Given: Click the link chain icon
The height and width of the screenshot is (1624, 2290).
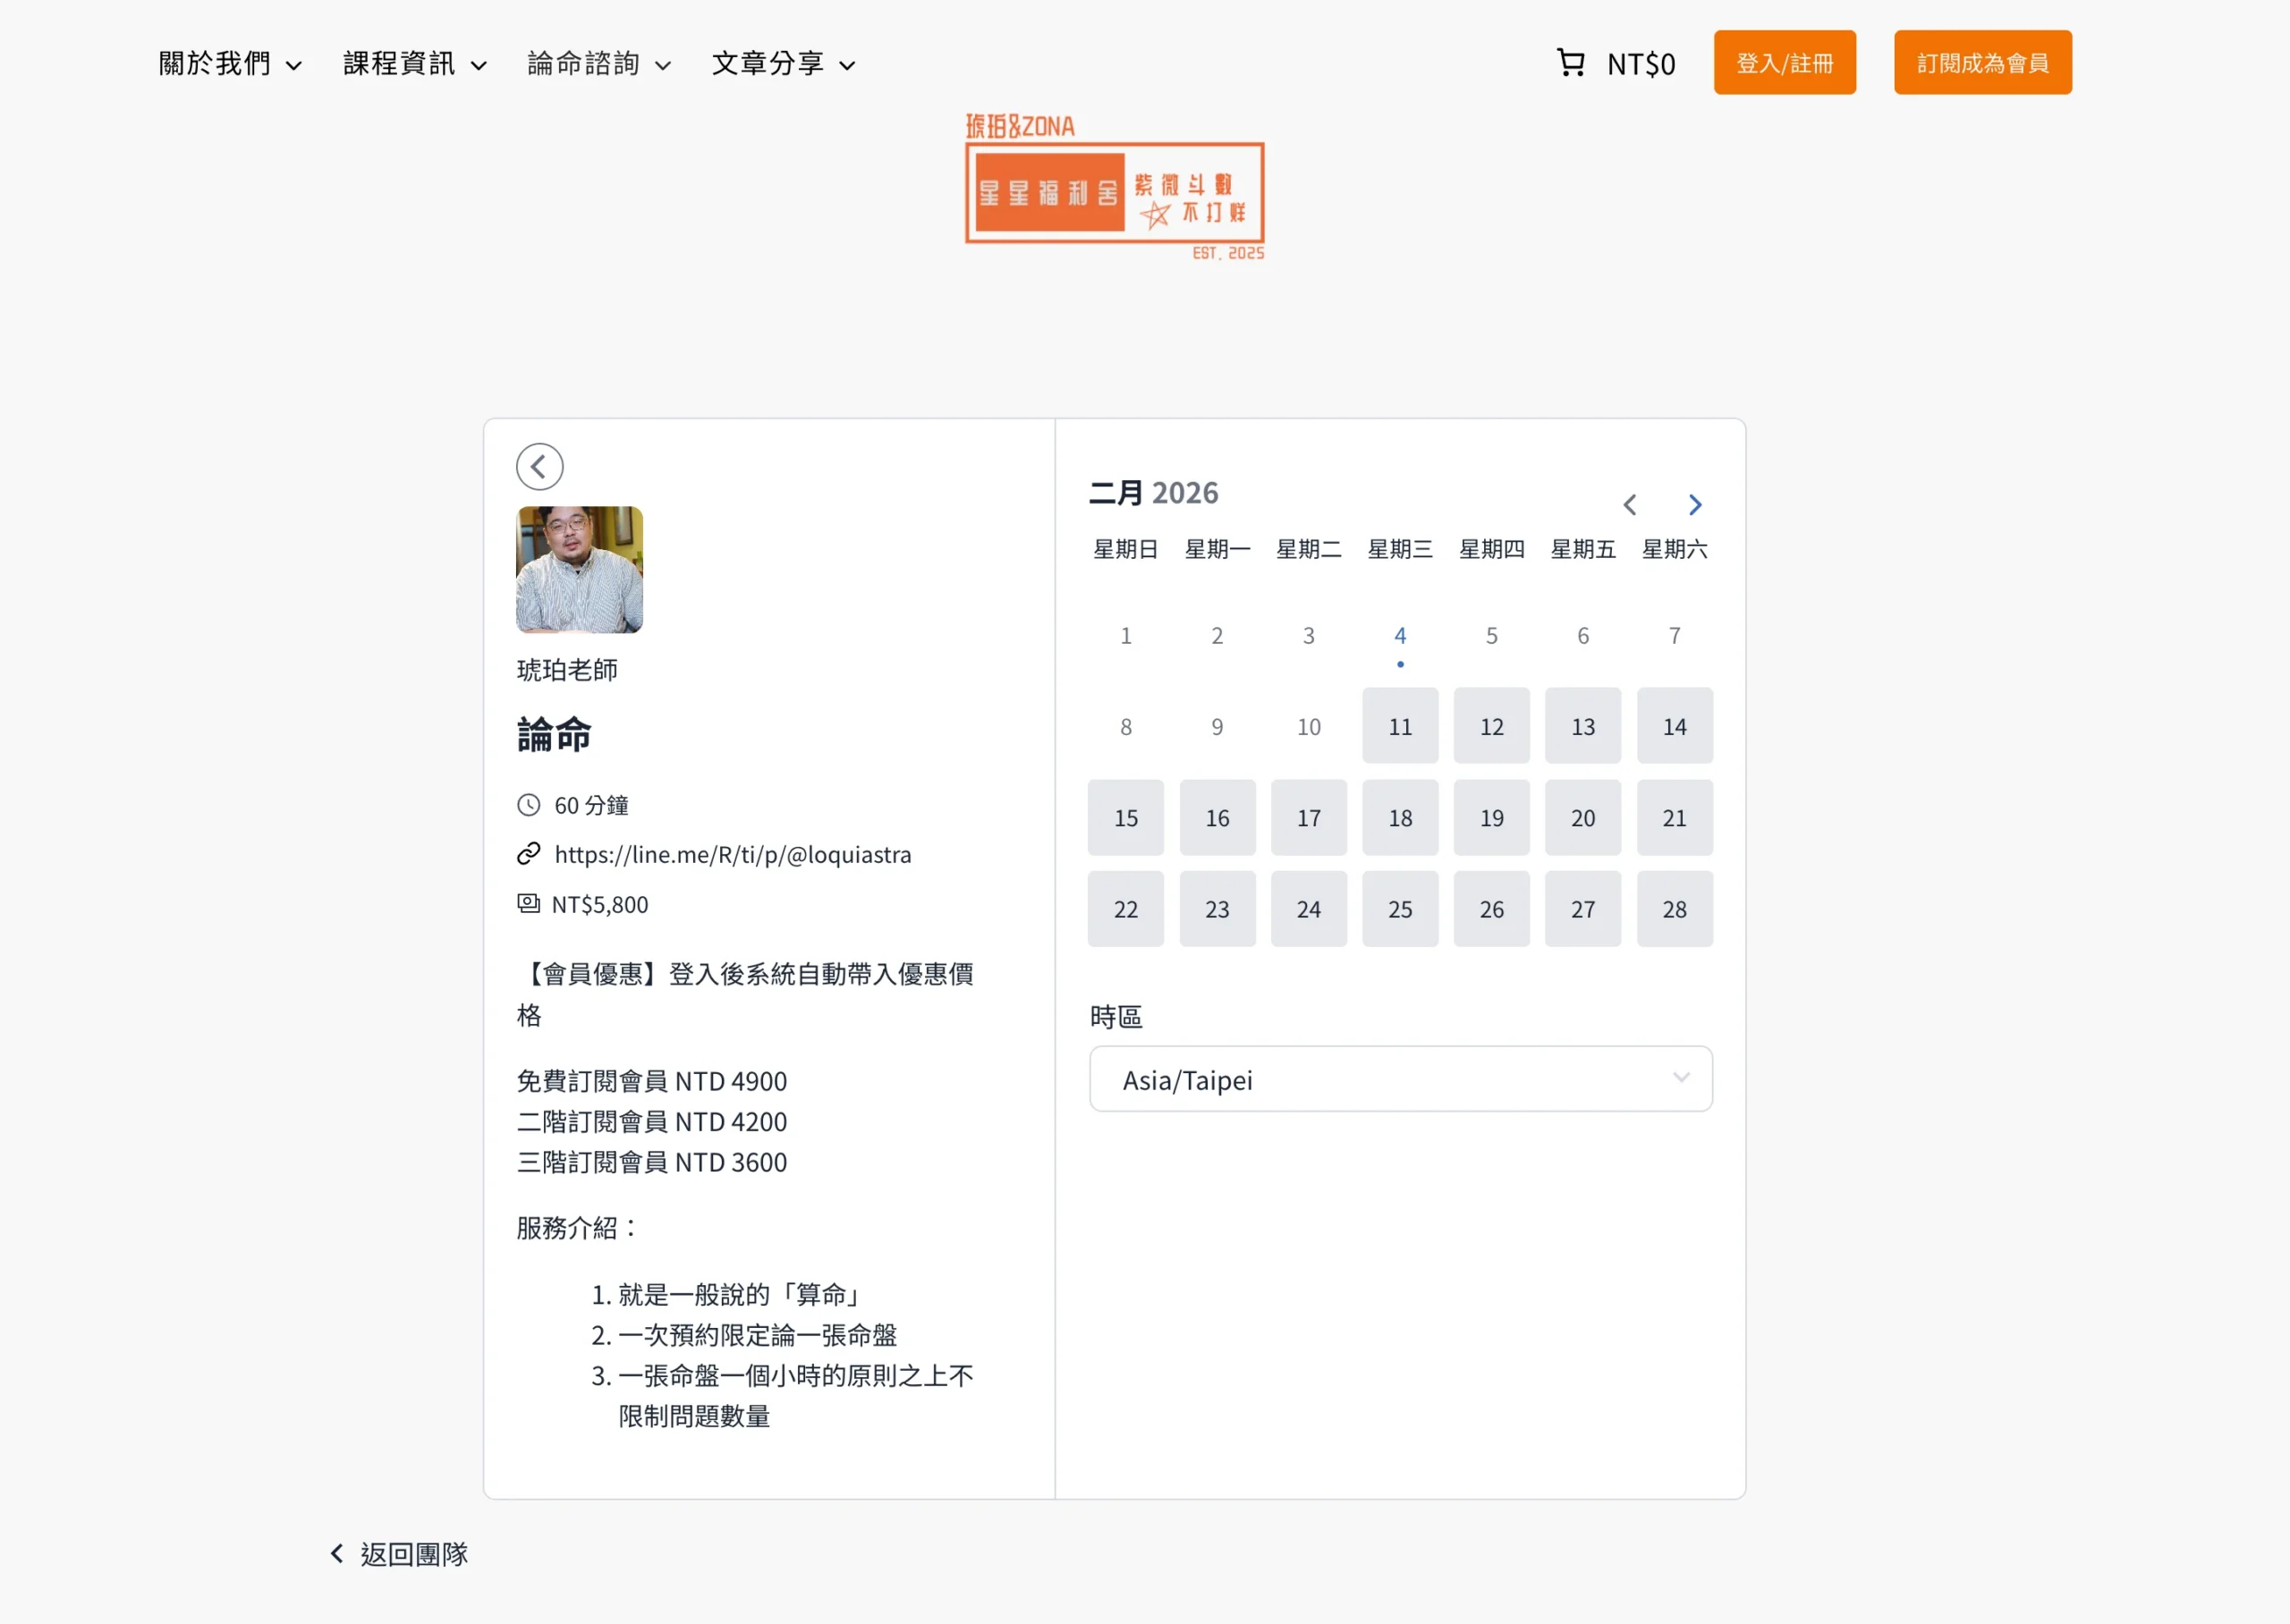Looking at the screenshot, I should tap(528, 854).
